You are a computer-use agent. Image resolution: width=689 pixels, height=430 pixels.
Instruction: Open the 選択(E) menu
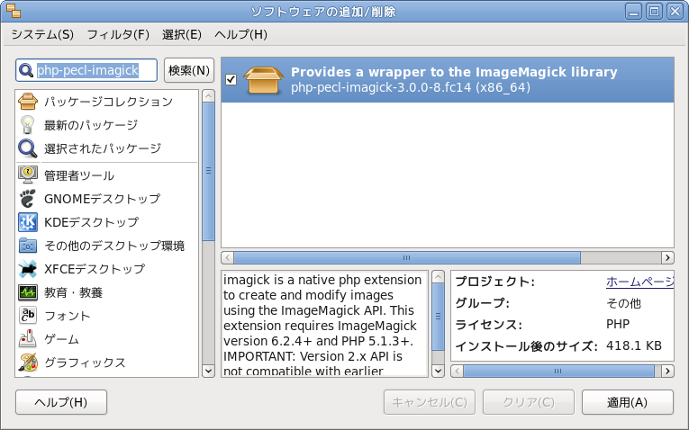(x=181, y=34)
